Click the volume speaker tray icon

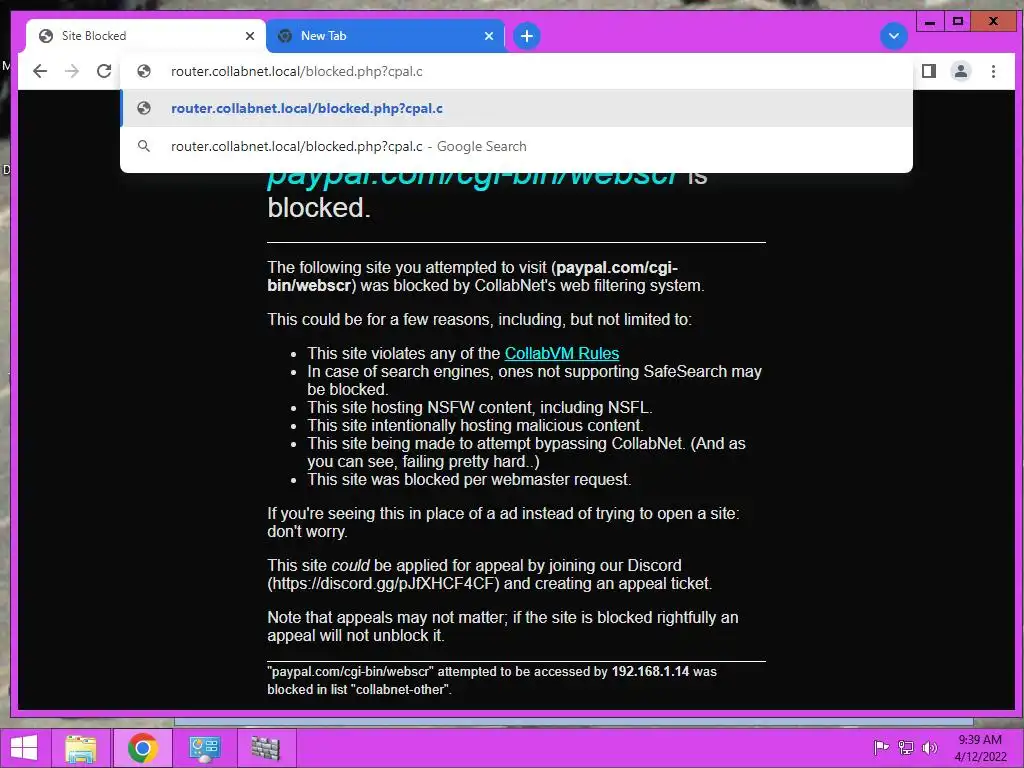(929, 747)
